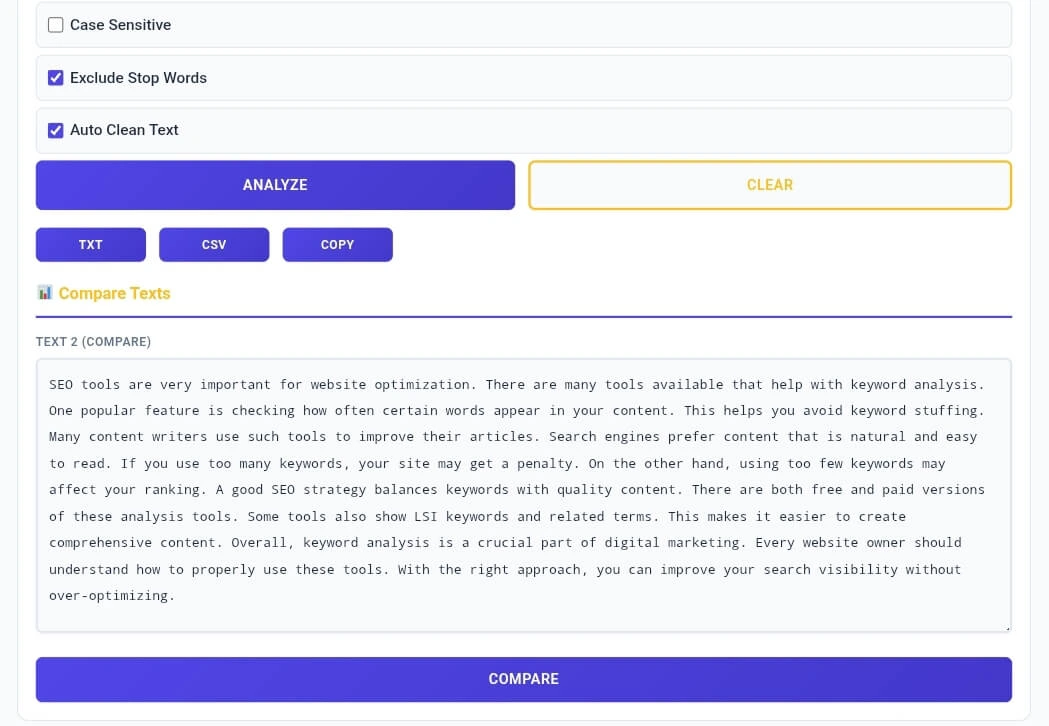
Task: Click the purple divider below Compare Texts
Action: pyautogui.click(x=524, y=313)
